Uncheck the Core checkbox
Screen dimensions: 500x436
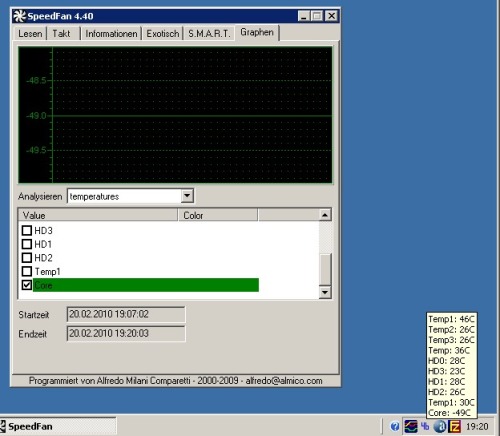[x=27, y=285]
